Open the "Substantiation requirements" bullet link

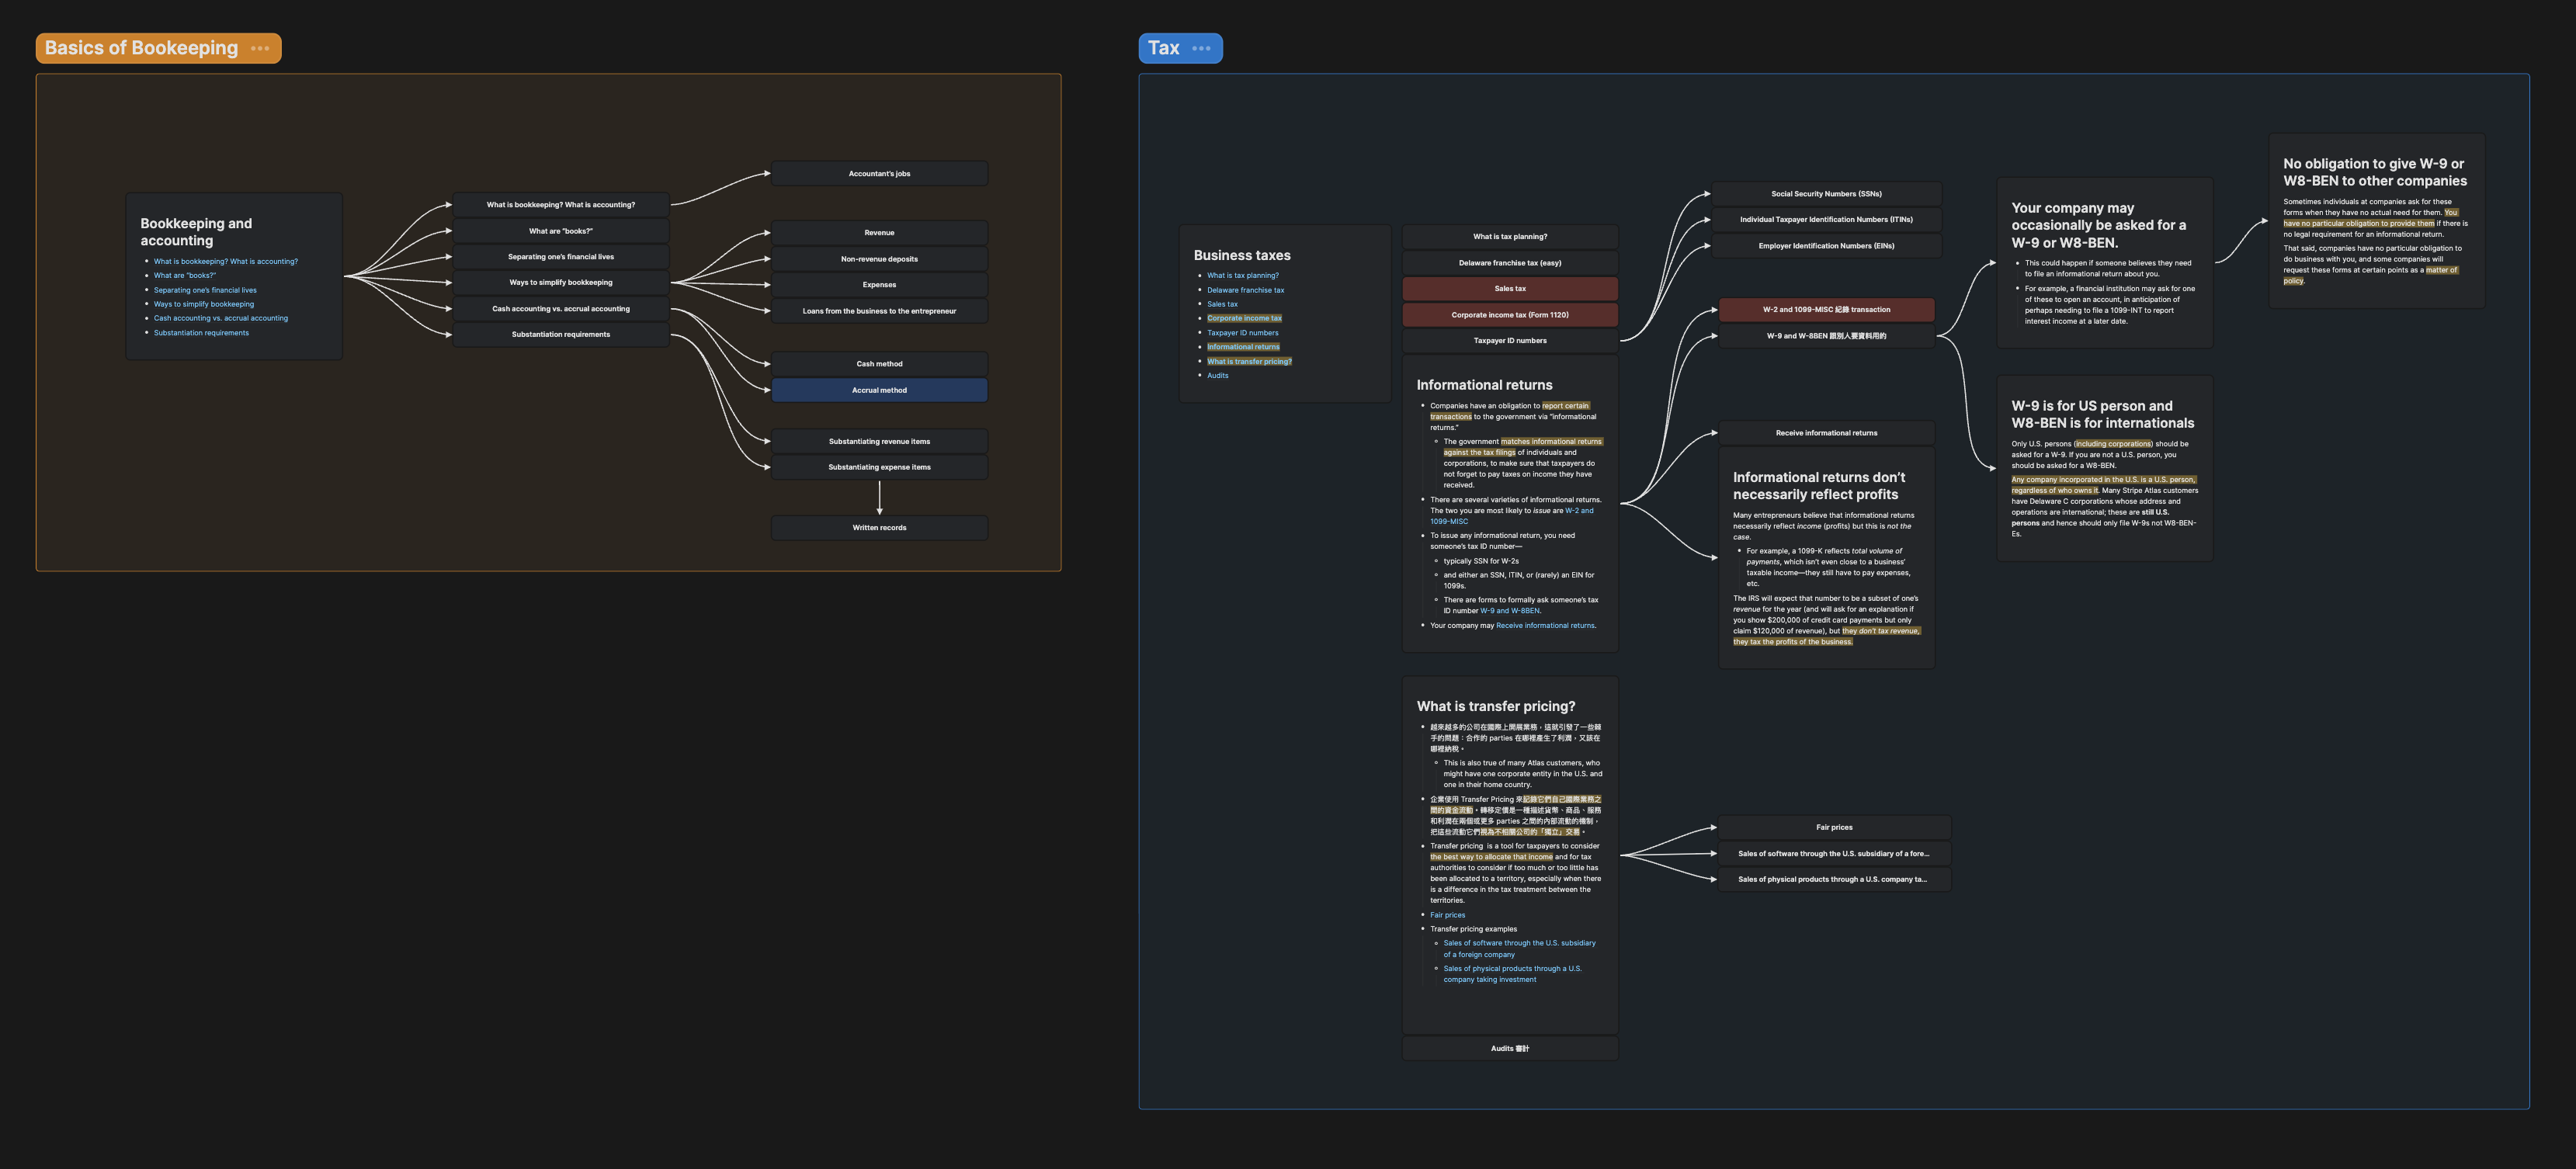click(201, 333)
